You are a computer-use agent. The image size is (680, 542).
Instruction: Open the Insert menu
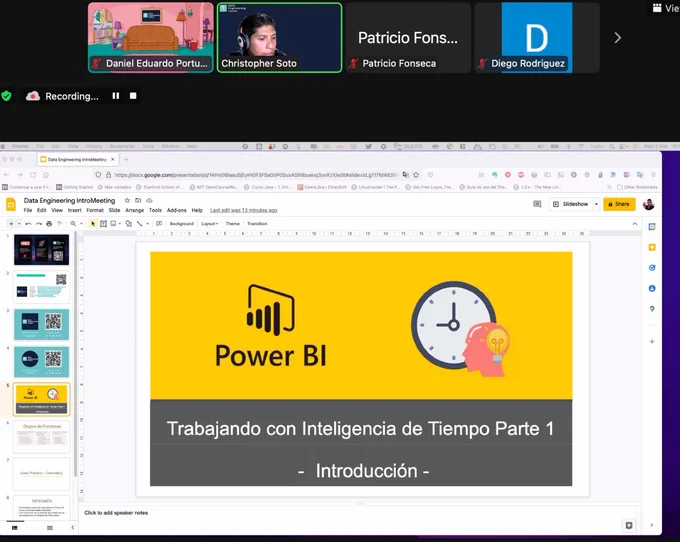pyautogui.click(x=75, y=210)
